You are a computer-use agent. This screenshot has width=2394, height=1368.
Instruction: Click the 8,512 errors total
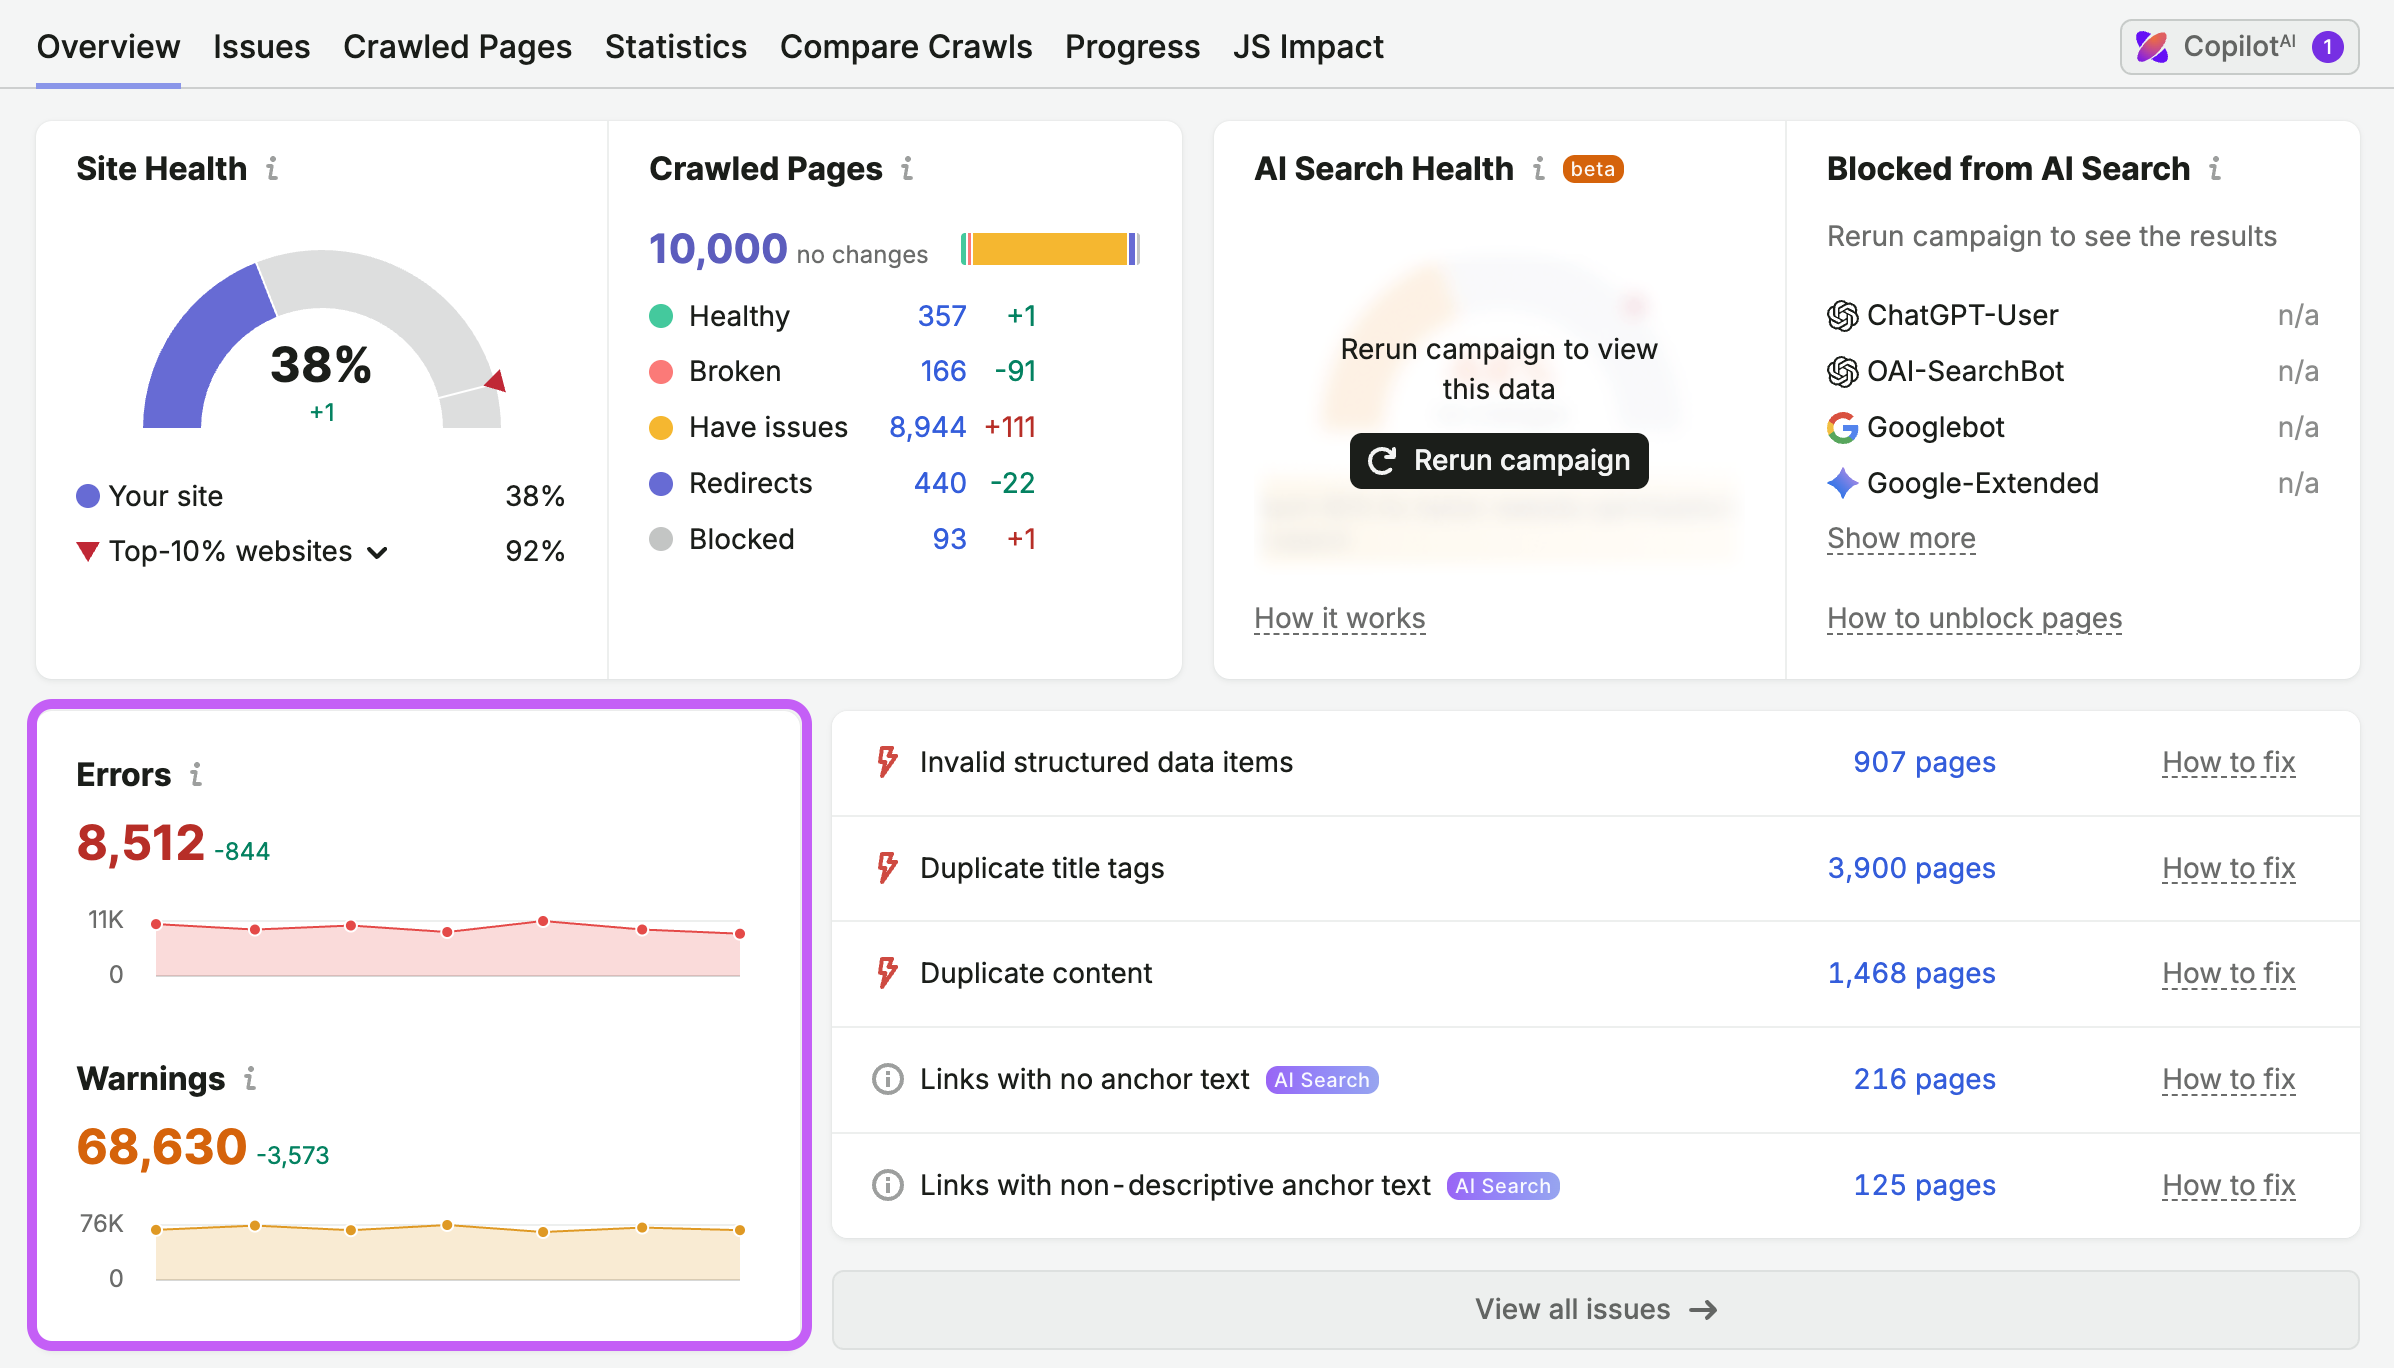pyautogui.click(x=141, y=842)
